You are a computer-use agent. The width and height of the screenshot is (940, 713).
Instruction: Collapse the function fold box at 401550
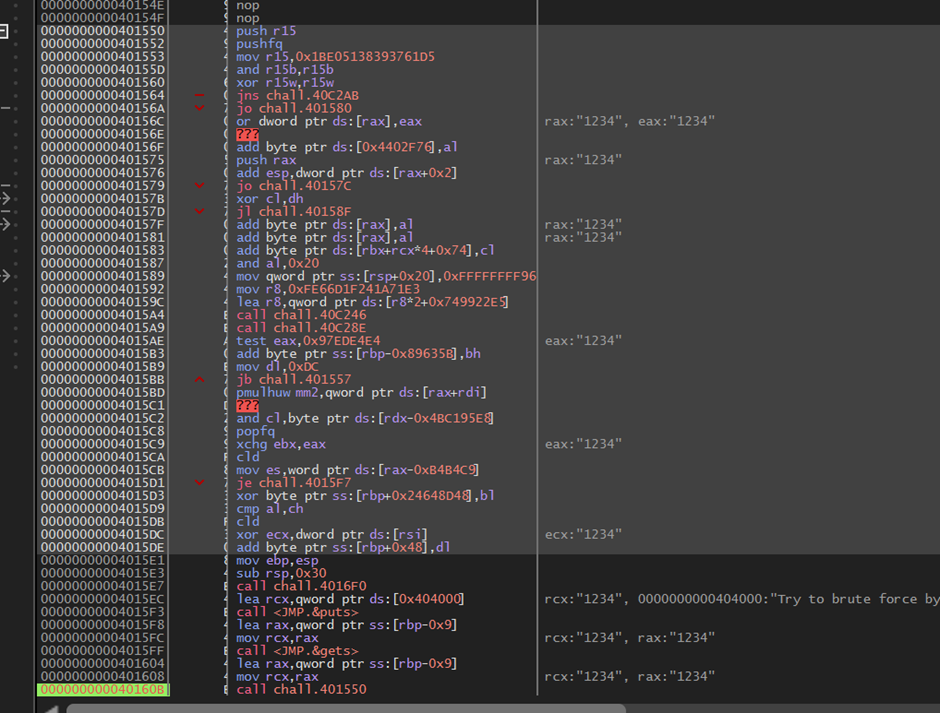[x=4, y=31]
